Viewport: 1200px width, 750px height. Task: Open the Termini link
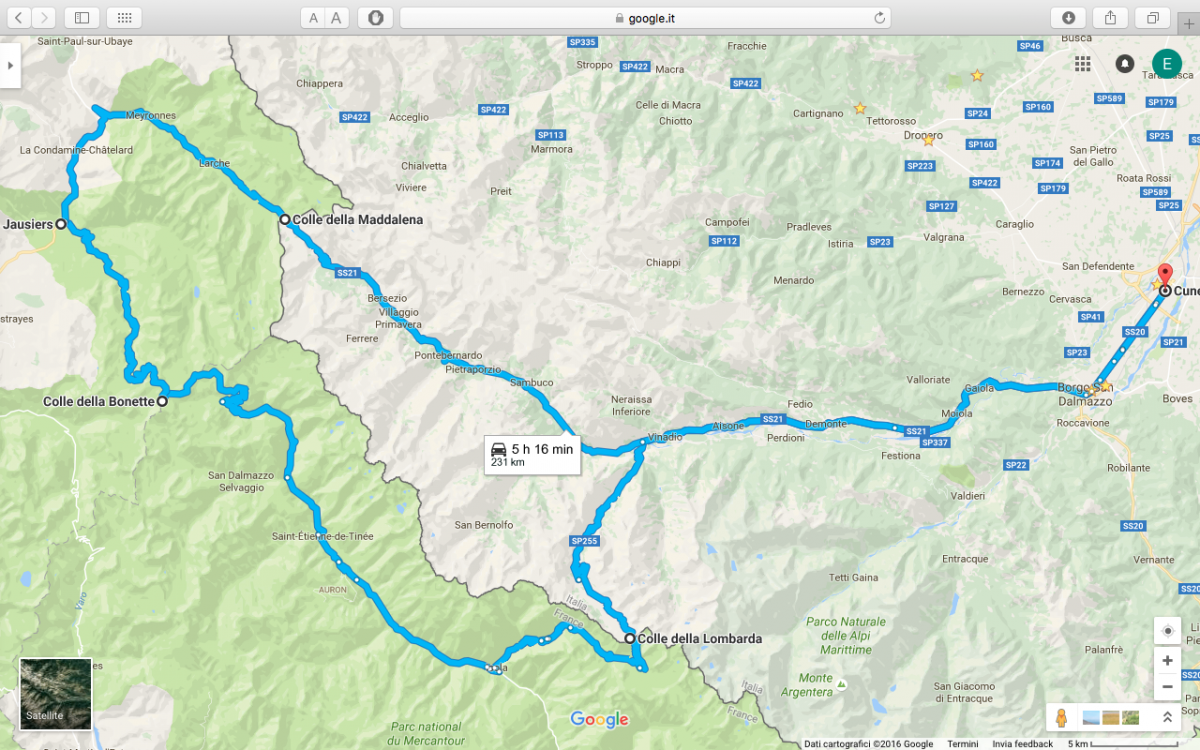click(963, 744)
